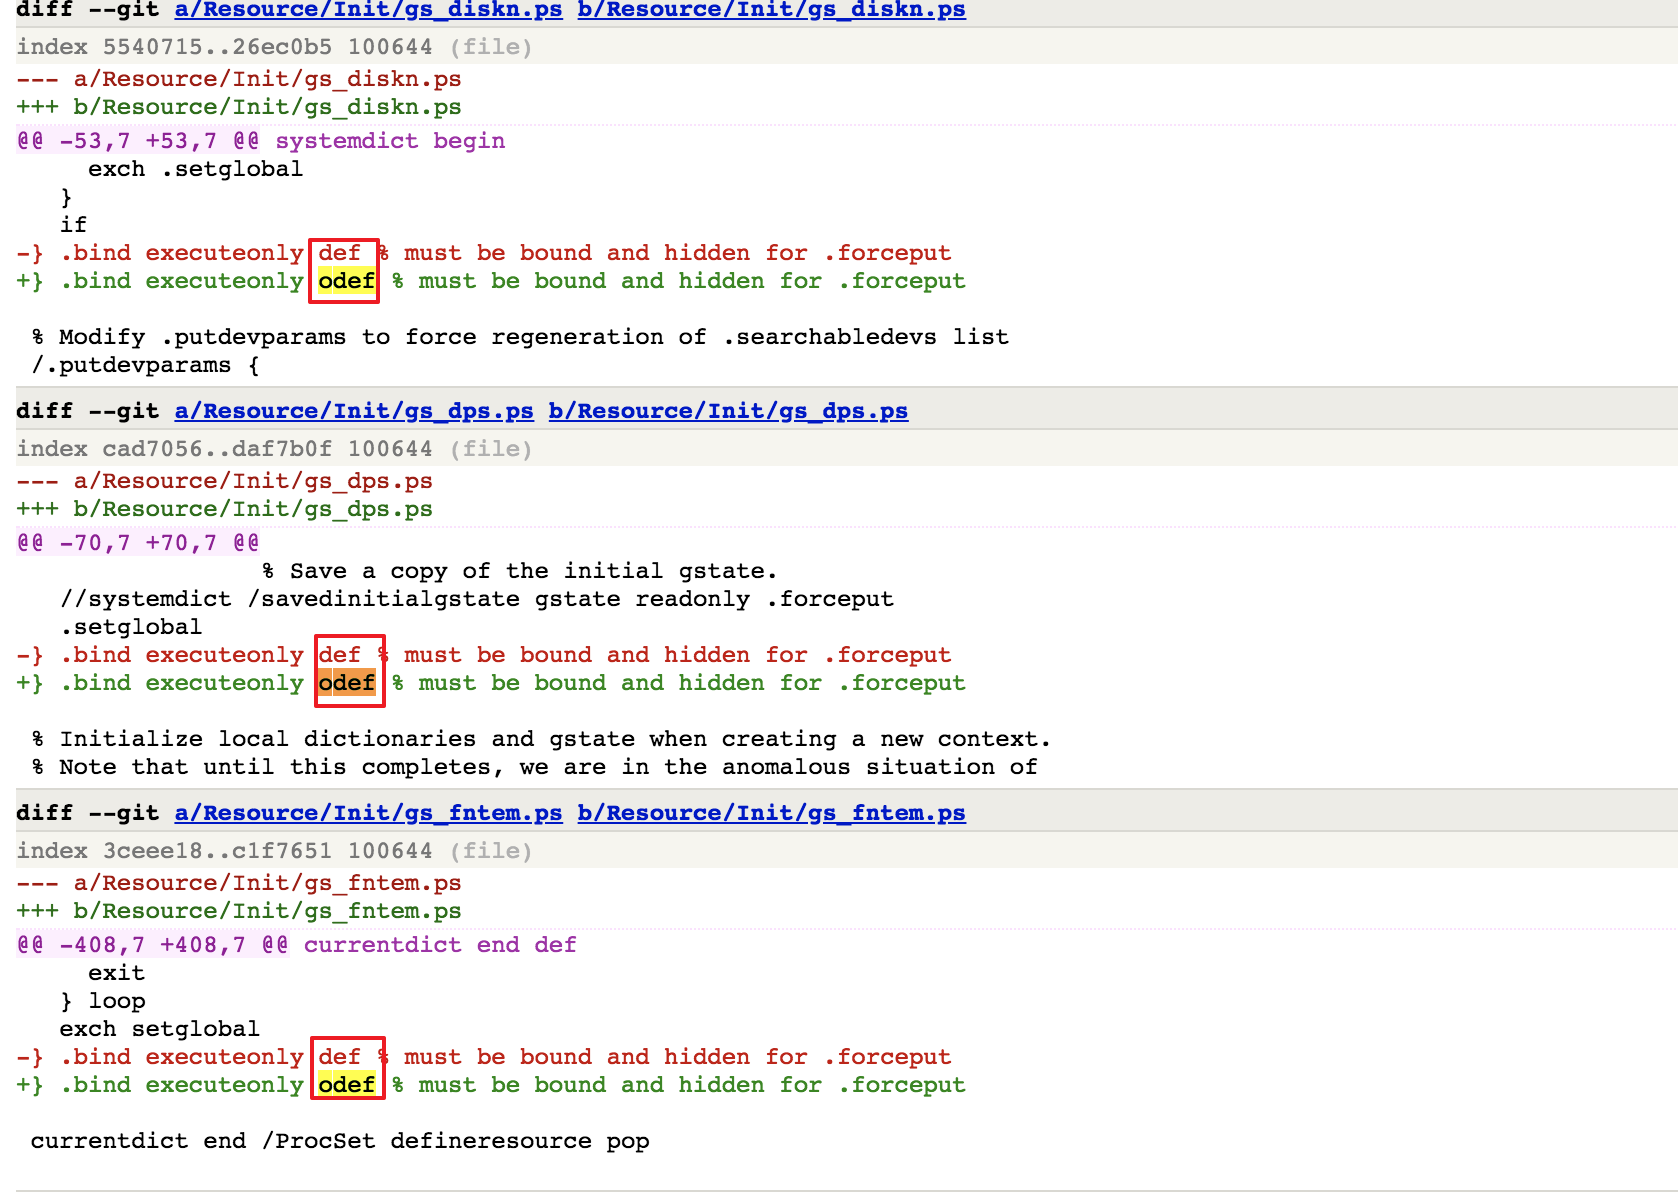Click the /.putdevparams { code line
The width and height of the screenshot is (1678, 1192).
point(145,365)
